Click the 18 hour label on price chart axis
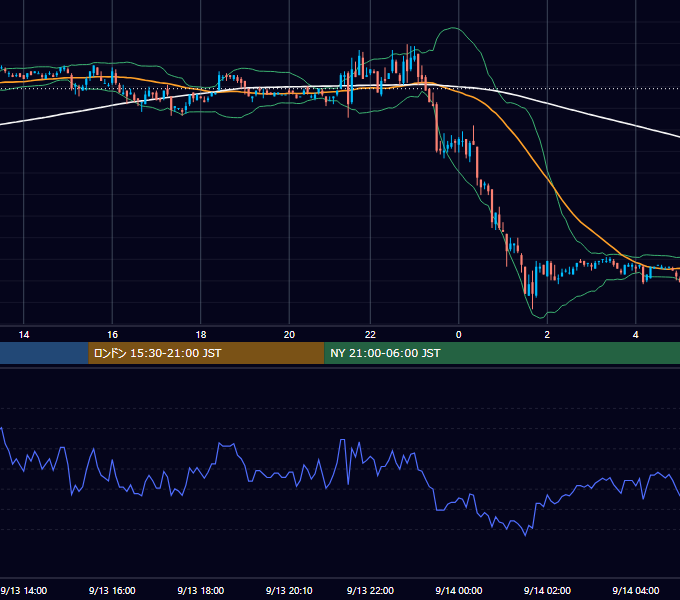 (x=201, y=335)
